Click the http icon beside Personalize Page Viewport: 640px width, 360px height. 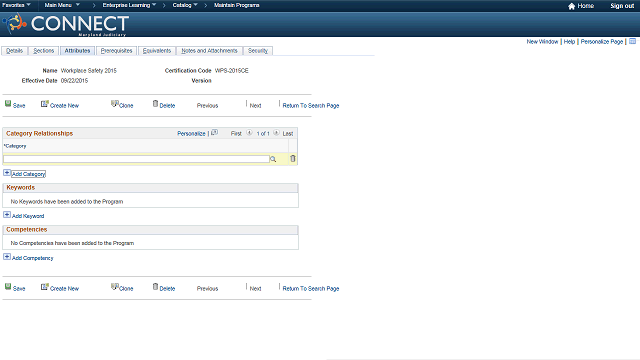[632, 41]
